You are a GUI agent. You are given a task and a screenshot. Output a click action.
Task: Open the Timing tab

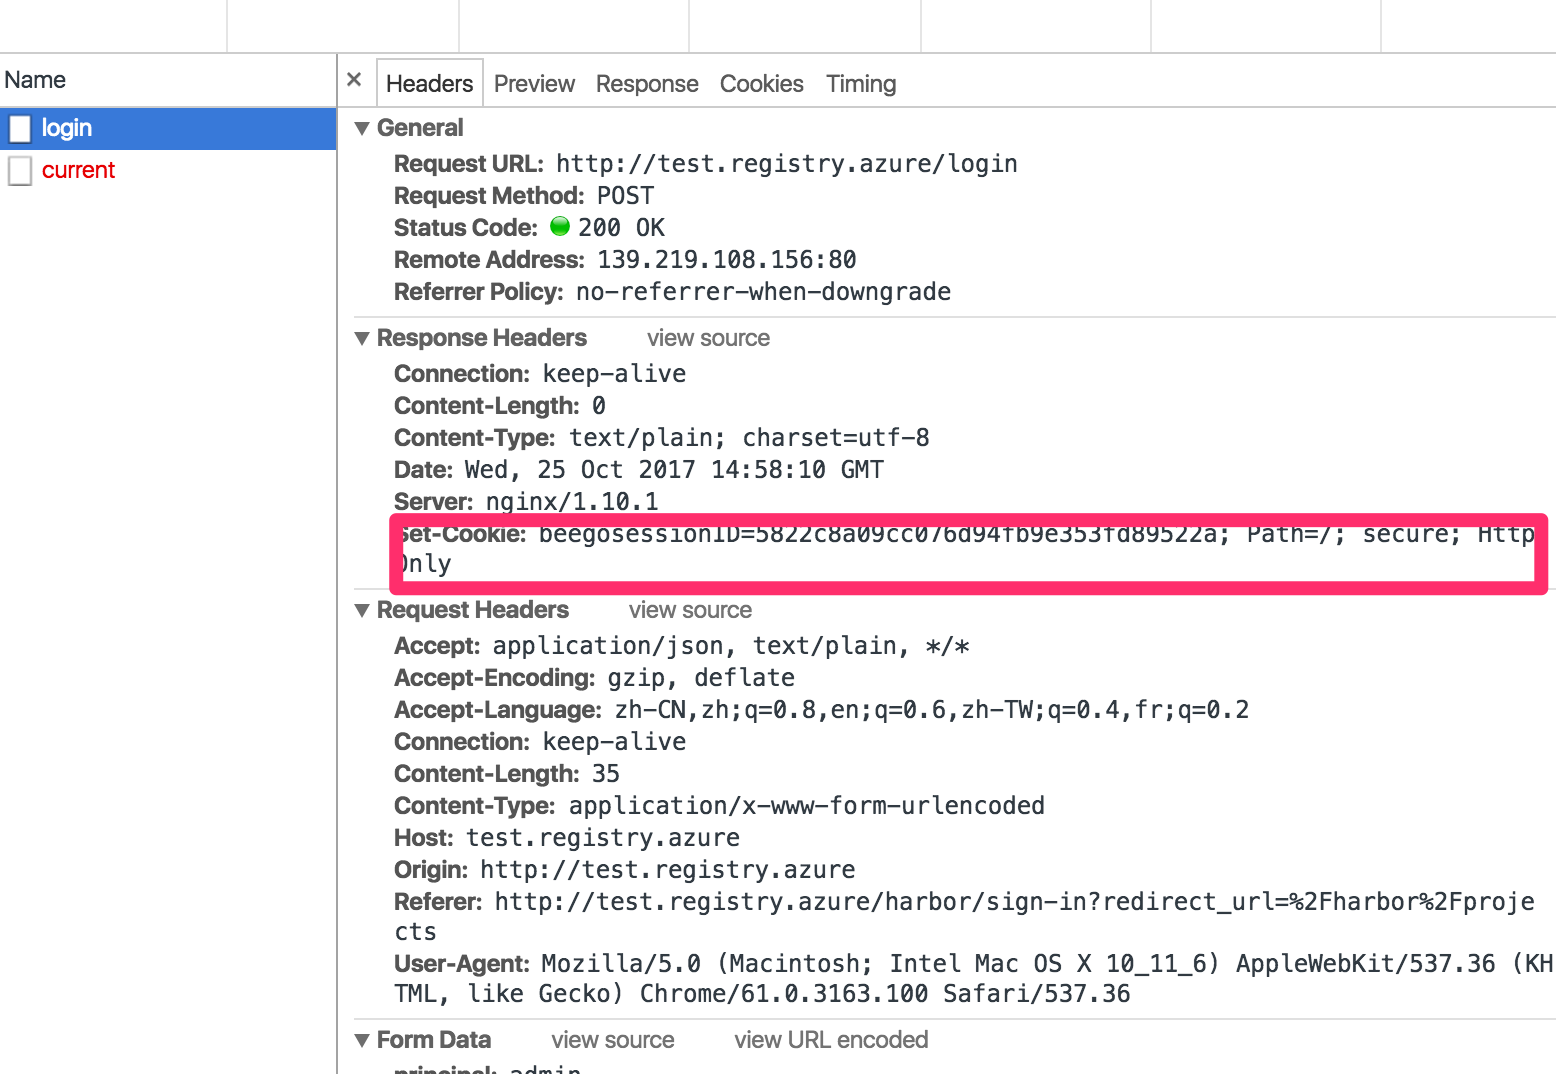coord(860,84)
